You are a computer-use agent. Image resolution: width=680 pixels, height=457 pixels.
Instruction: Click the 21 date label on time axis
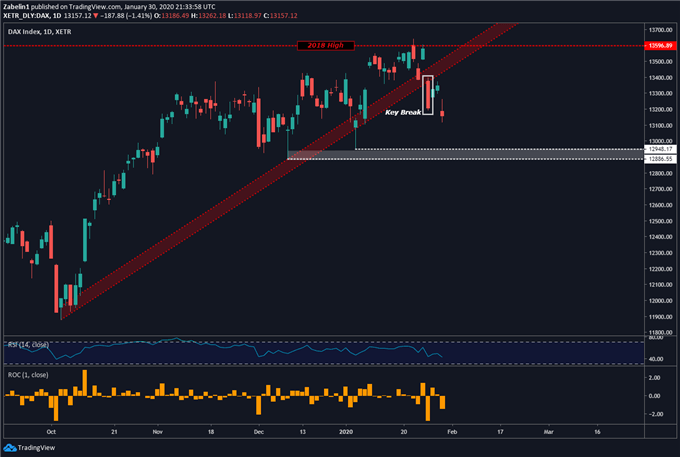point(114,432)
